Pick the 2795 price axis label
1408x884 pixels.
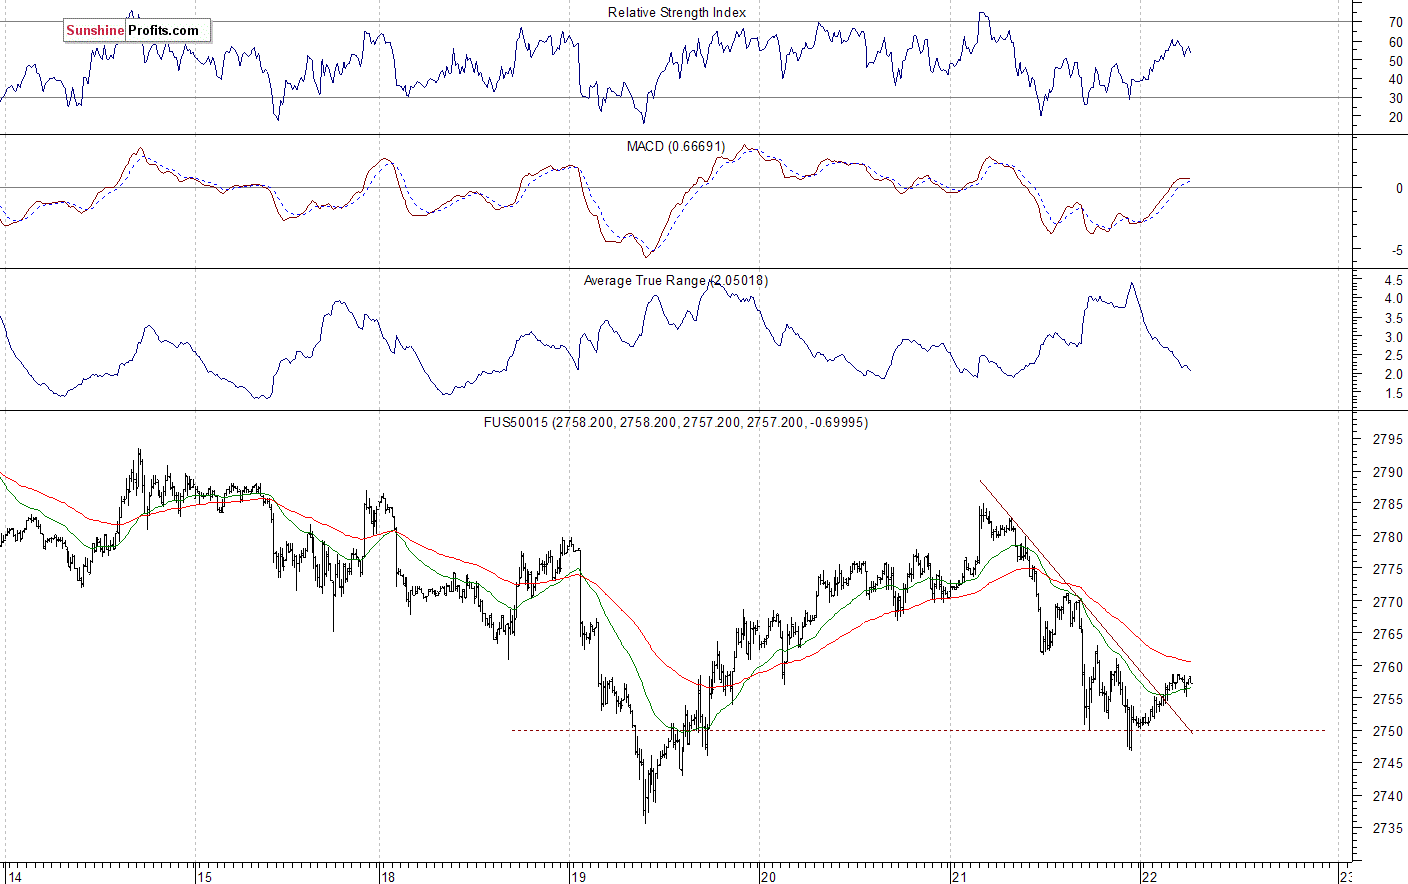(1387, 440)
